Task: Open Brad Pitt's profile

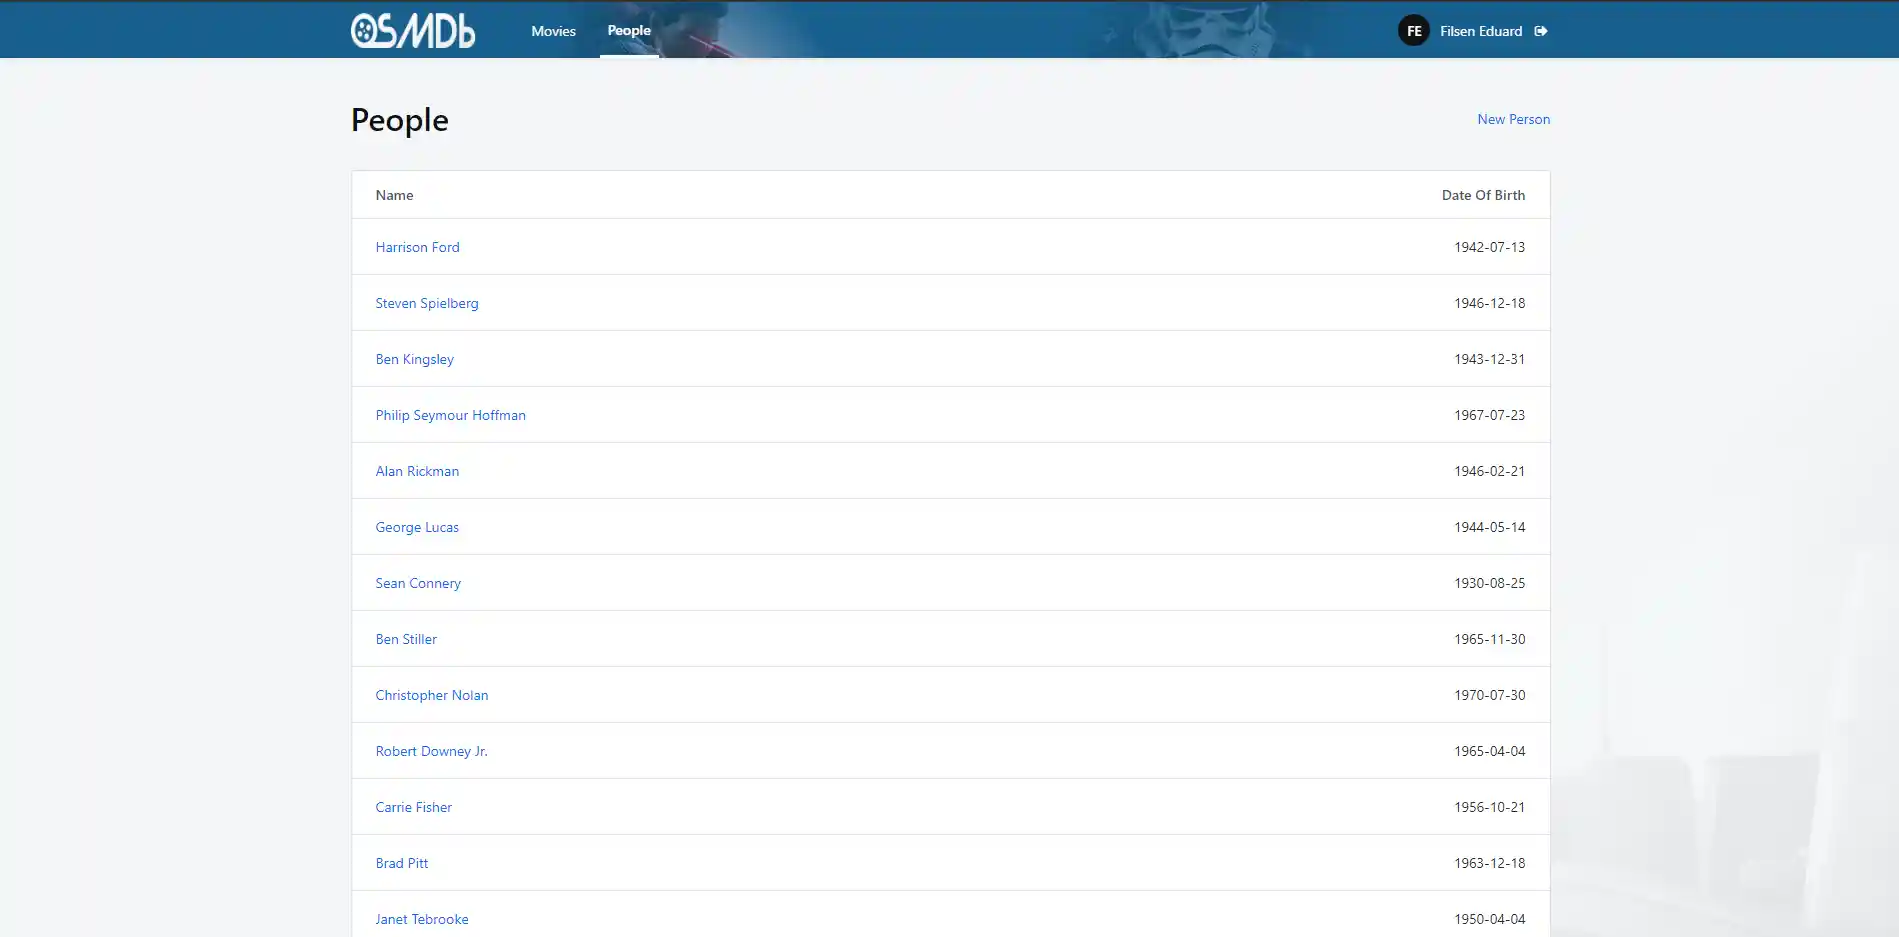Action: click(401, 863)
